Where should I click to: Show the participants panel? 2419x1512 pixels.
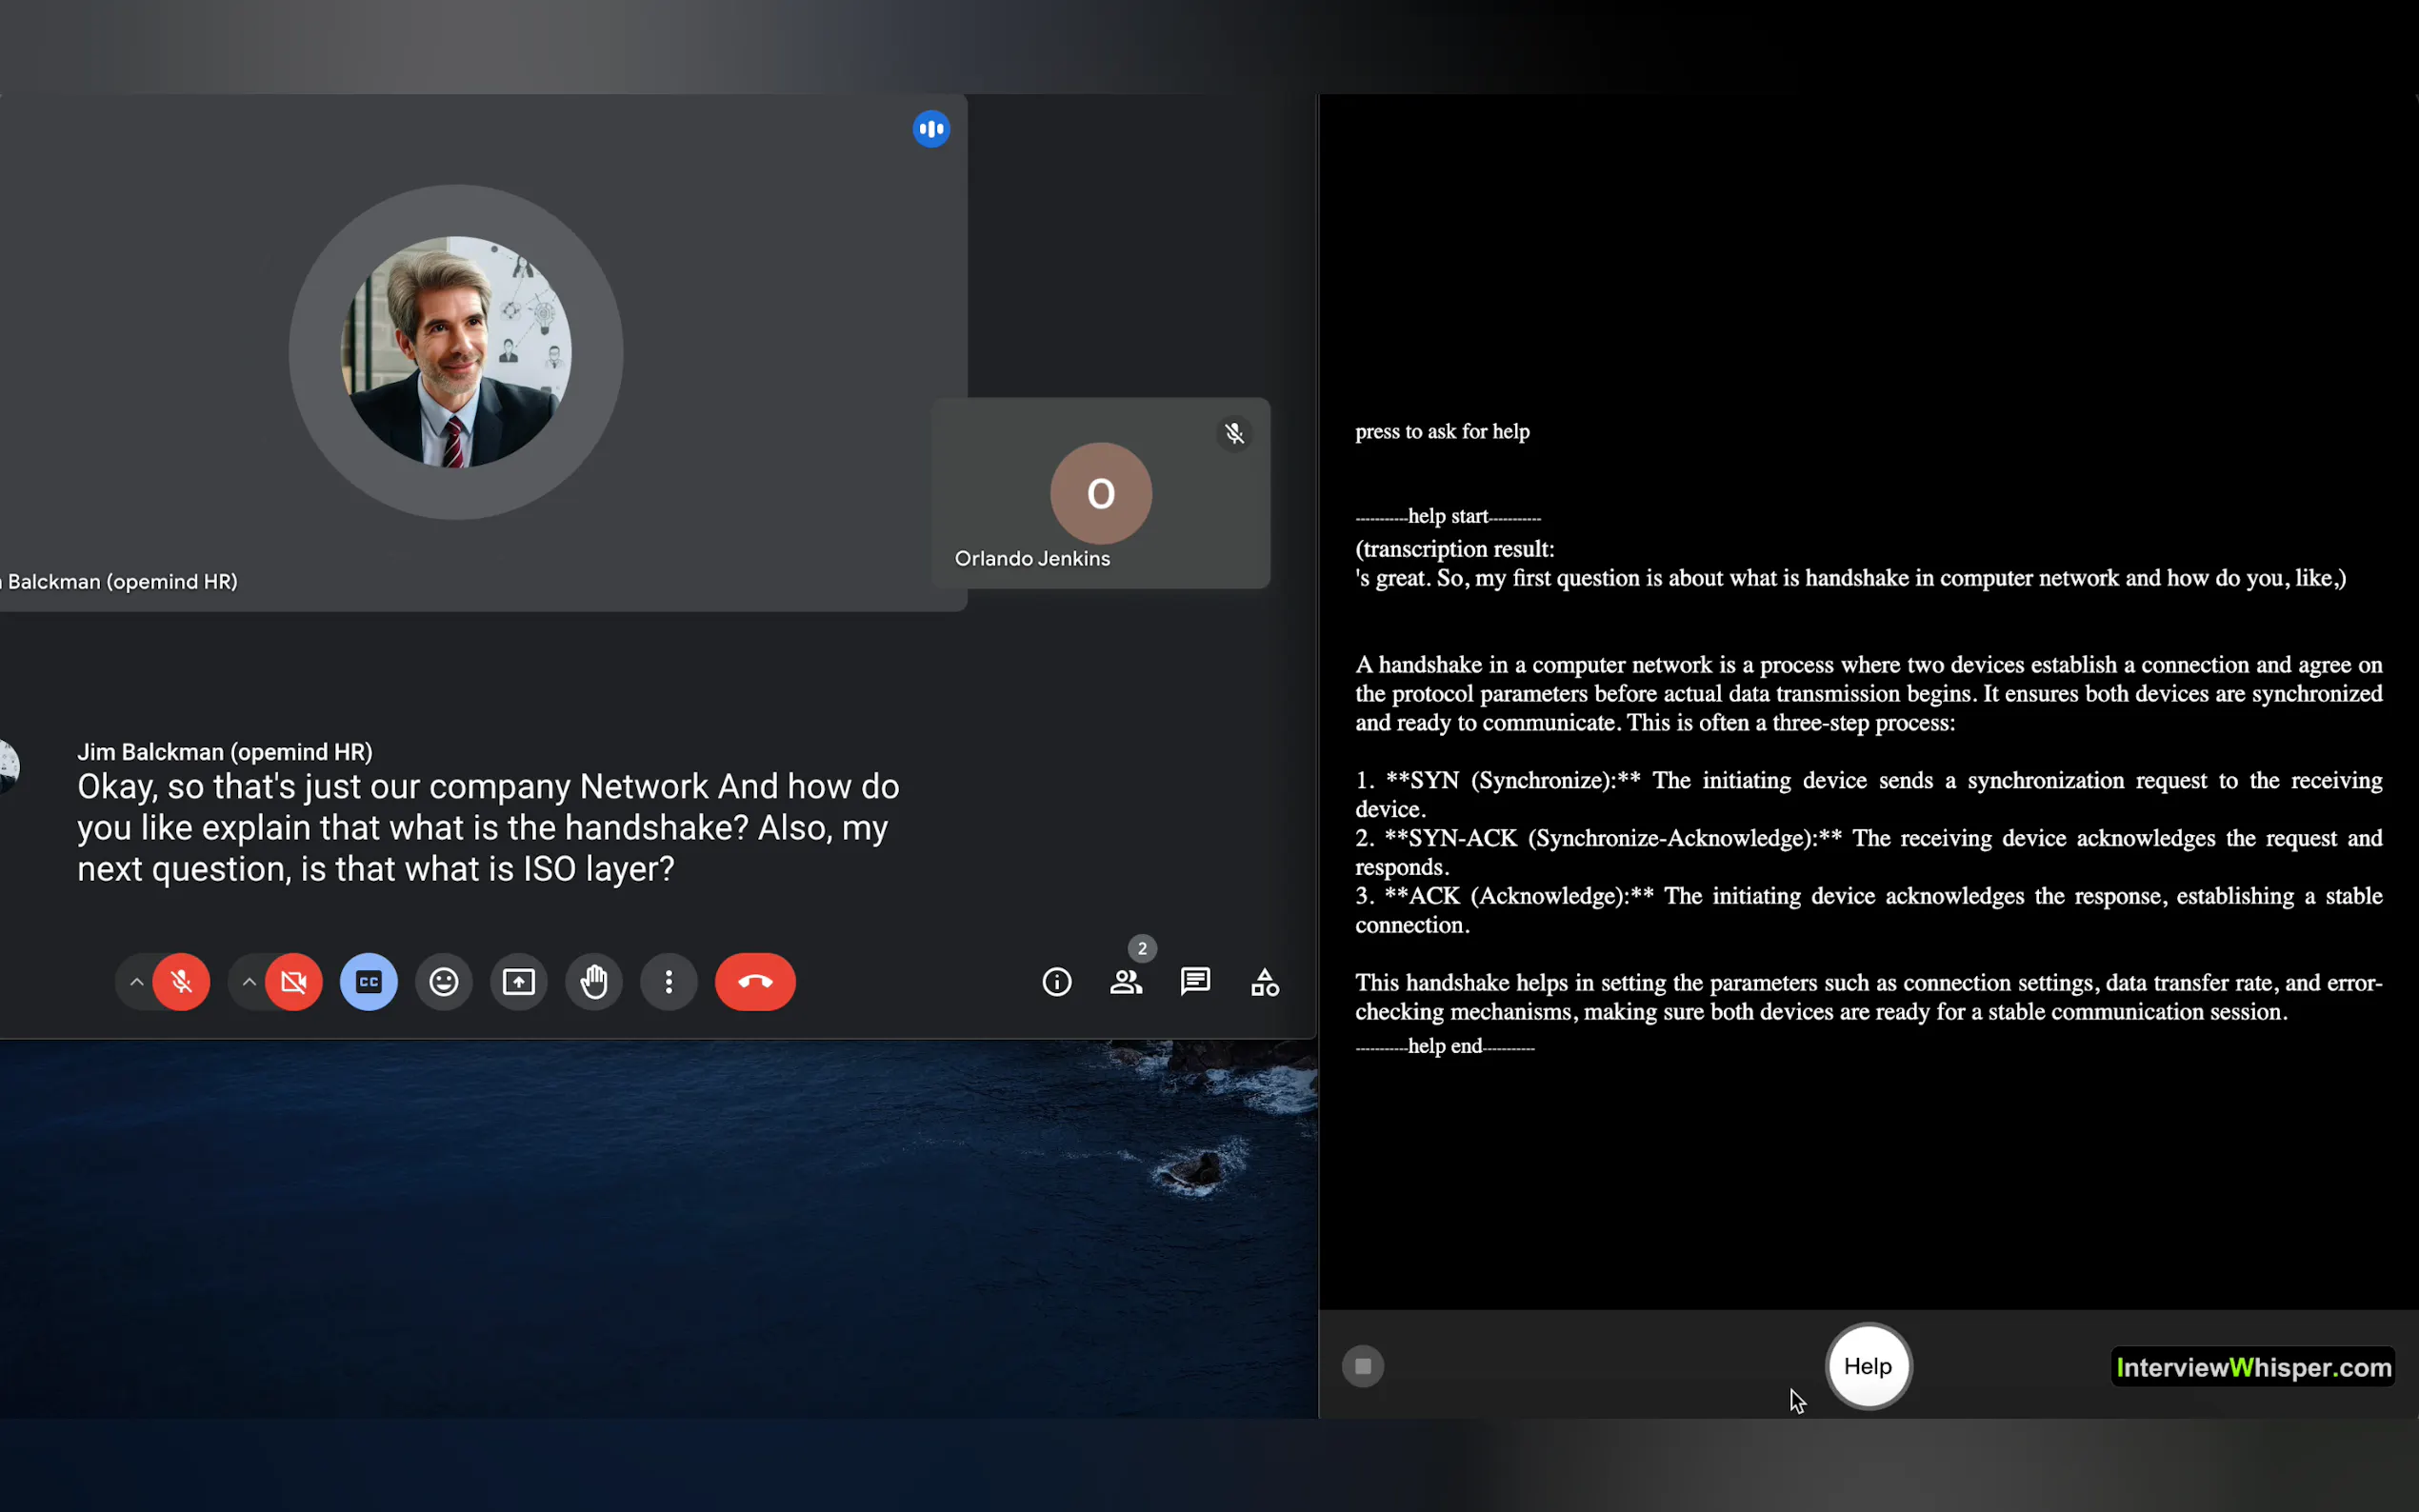[x=1126, y=982]
